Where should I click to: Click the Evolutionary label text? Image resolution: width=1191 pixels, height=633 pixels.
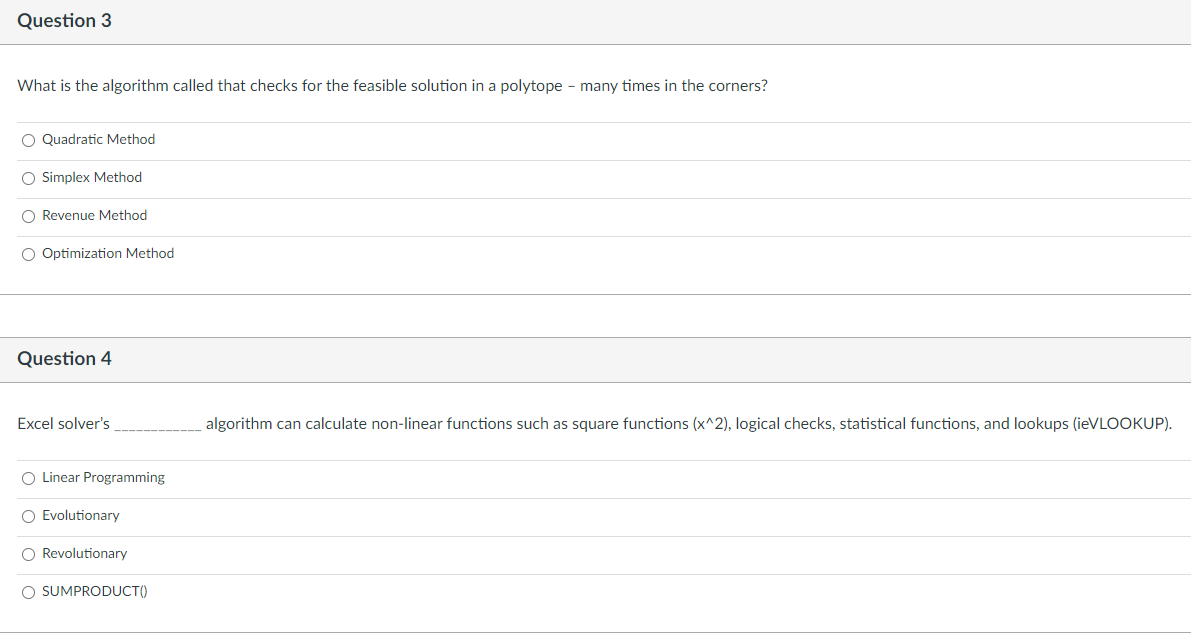[81, 515]
